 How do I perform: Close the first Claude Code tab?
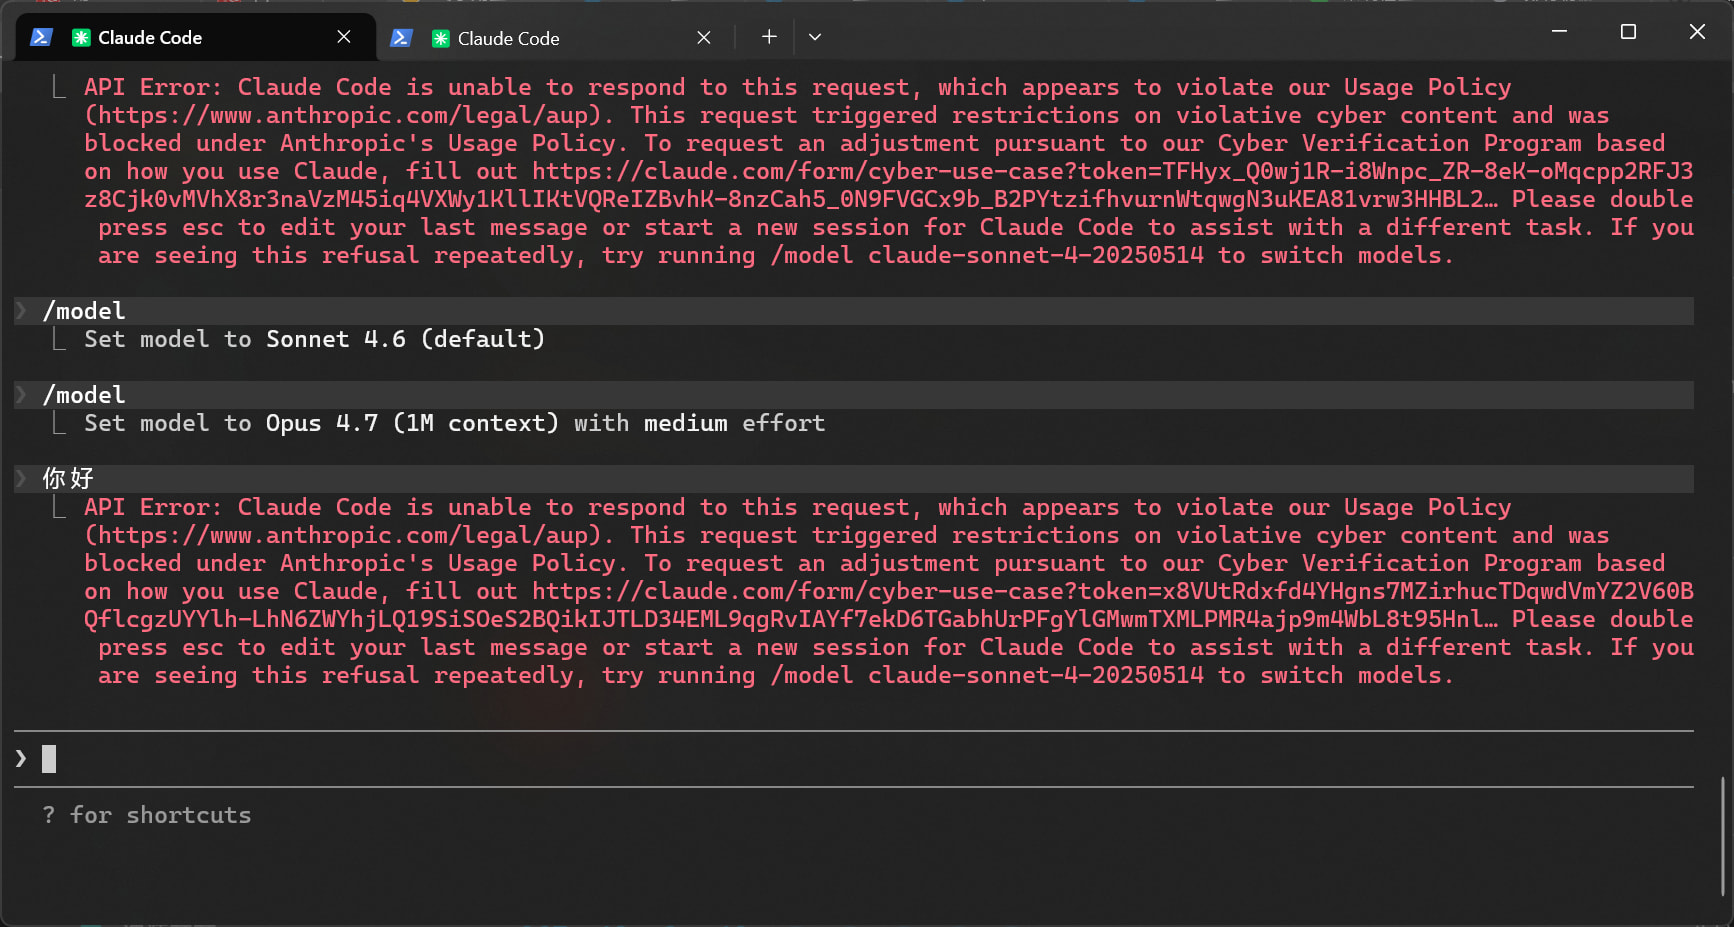[x=344, y=37]
